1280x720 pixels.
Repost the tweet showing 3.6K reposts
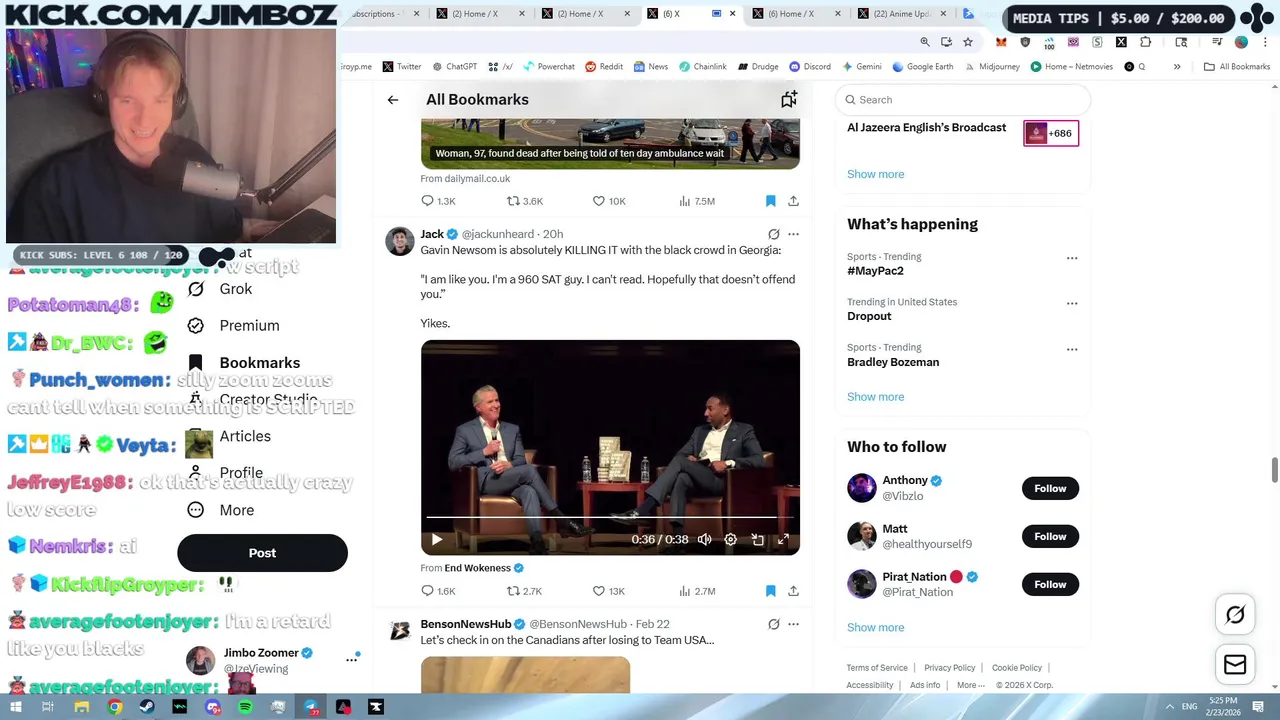point(525,201)
